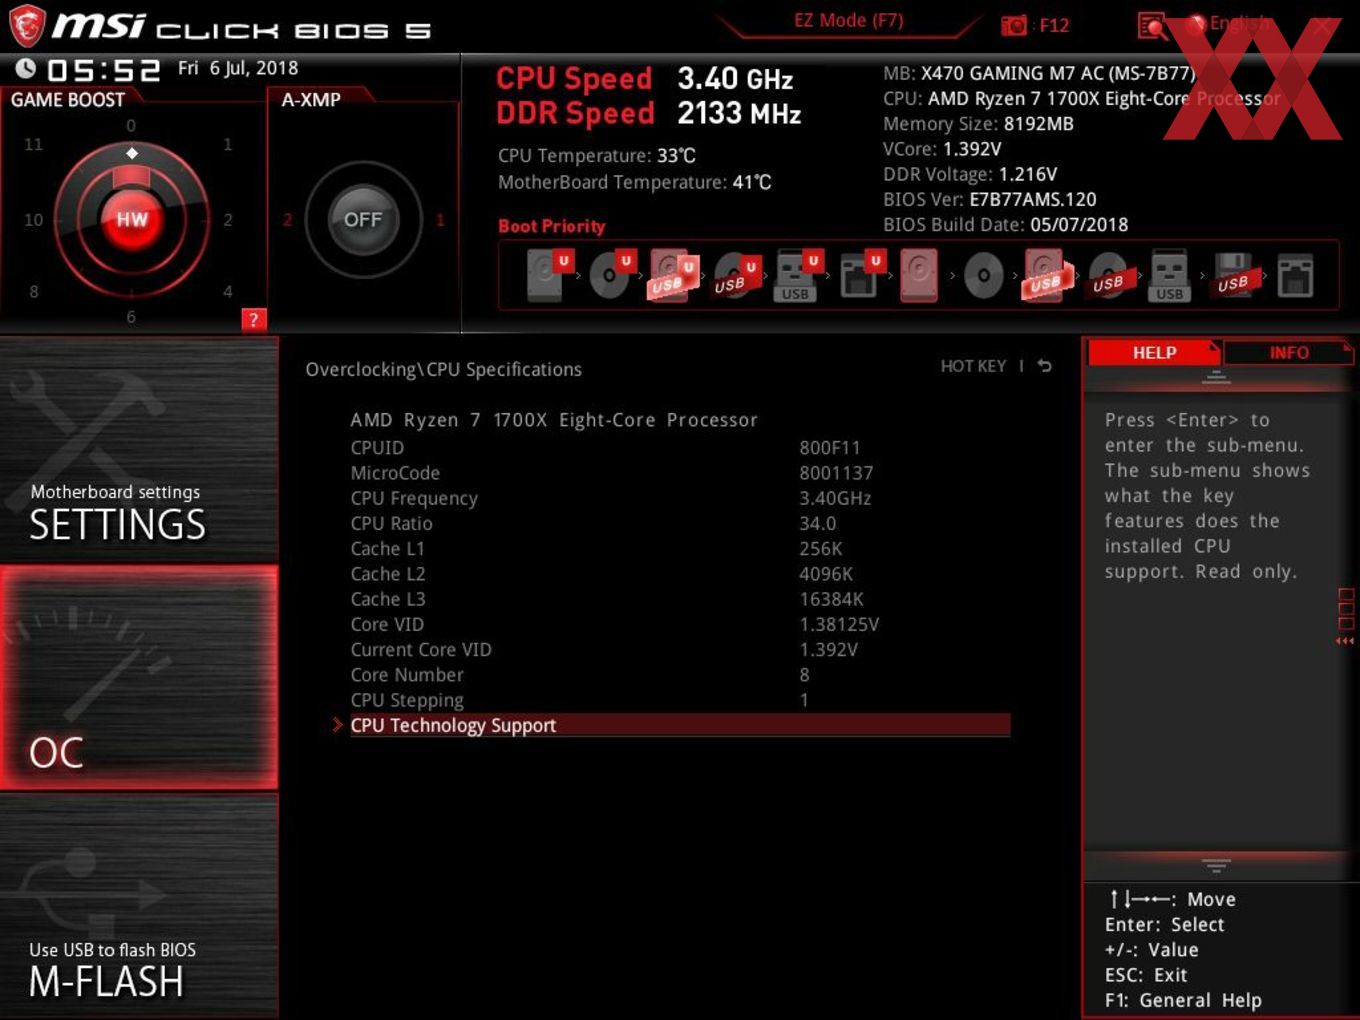Expand the CPU Technology Support sub-menu
Viewport: 1360px width, 1020px height.
[680, 725]
